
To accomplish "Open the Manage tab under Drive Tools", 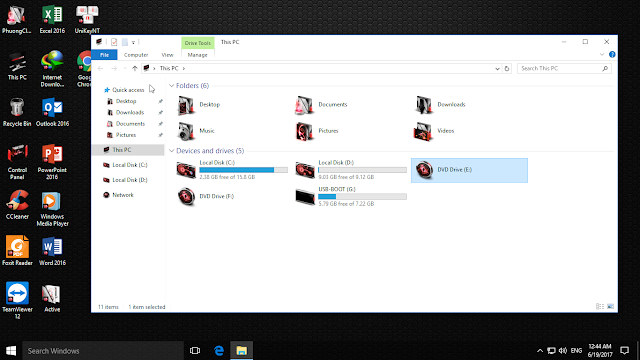I will [x=198, y=55].
